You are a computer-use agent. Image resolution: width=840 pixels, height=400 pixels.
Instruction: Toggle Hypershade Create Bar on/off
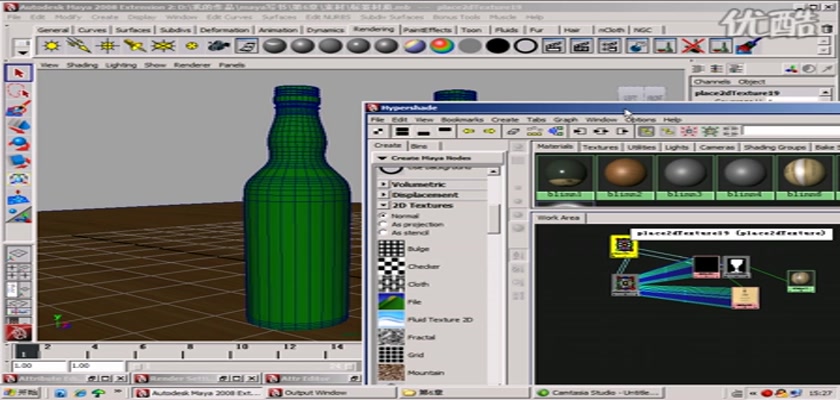[379, 131]
